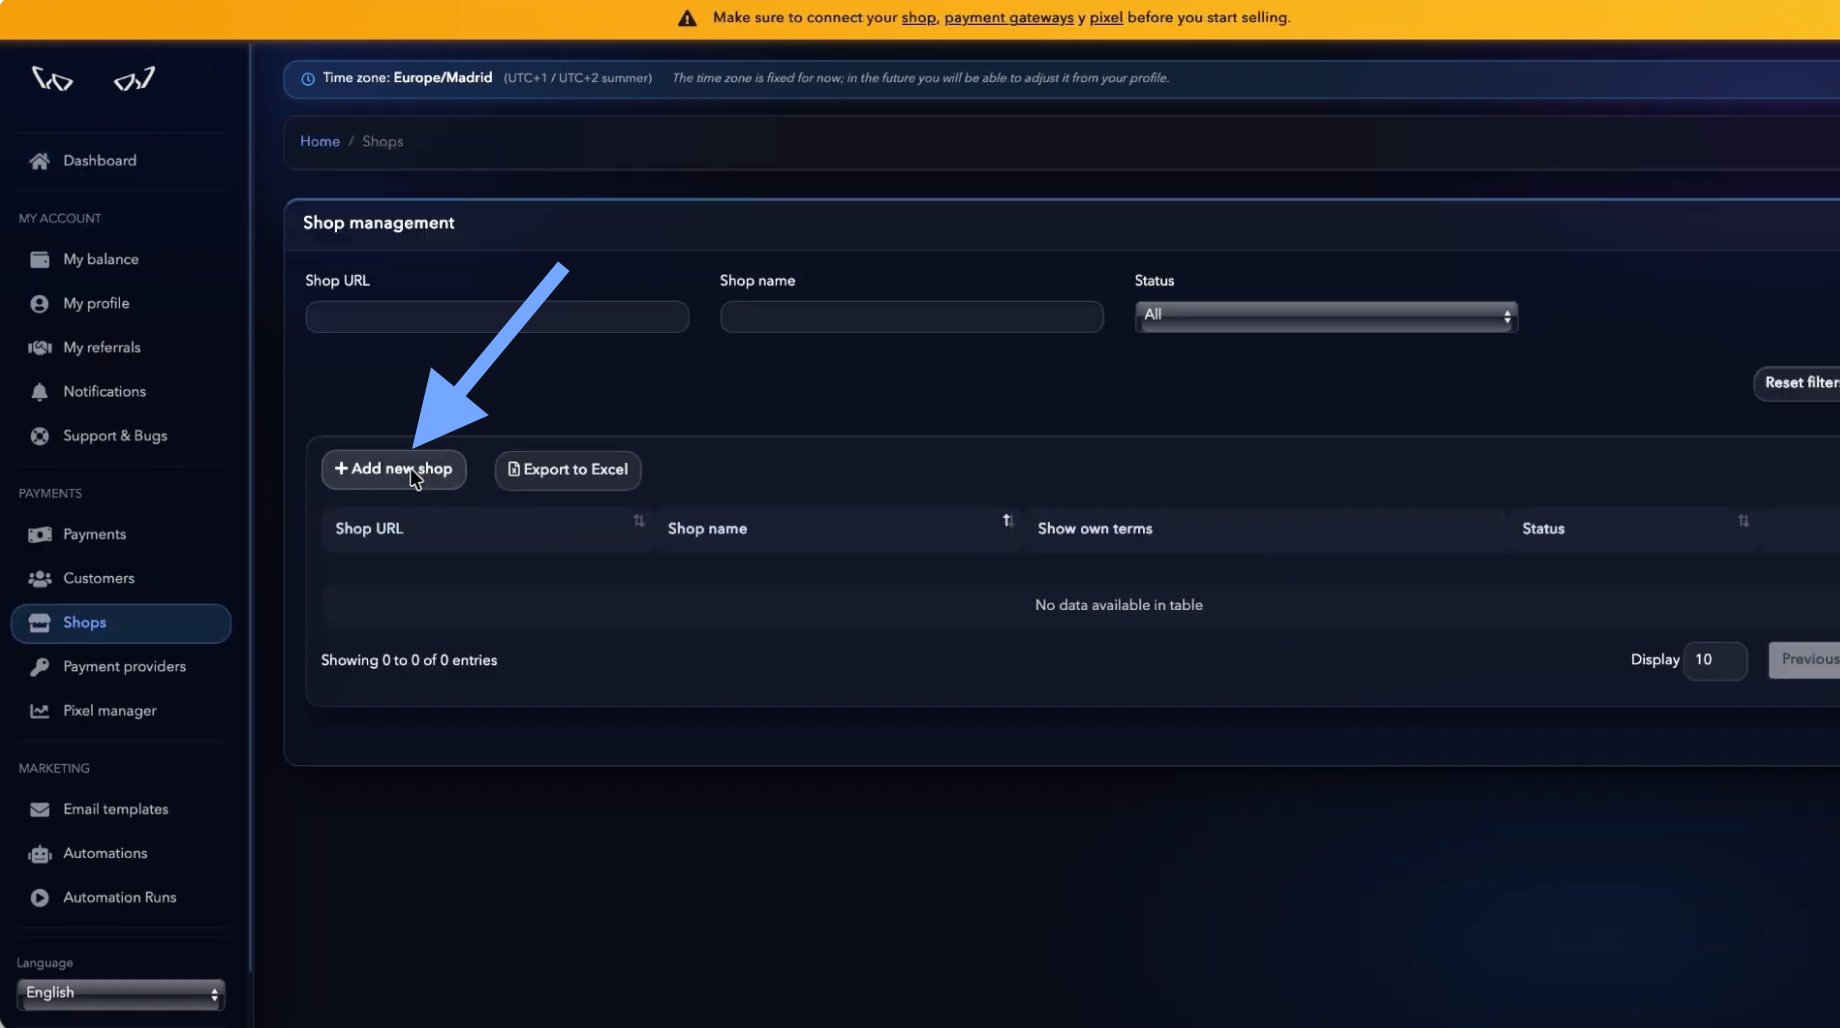The image size is (1840, 1028).
Task: Click the Reset filters button
Action: [1798, 383]
